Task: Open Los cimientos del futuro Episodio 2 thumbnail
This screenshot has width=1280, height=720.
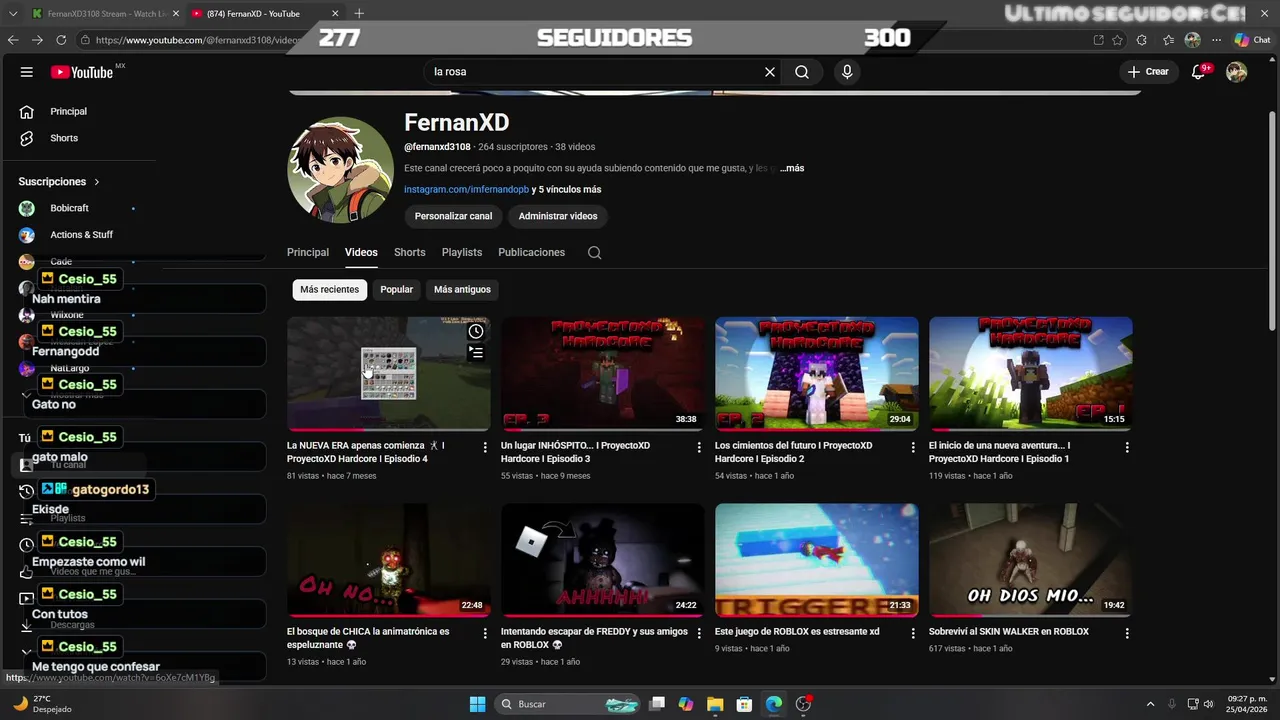Action: pyautogui.click(x=817, y=374)
